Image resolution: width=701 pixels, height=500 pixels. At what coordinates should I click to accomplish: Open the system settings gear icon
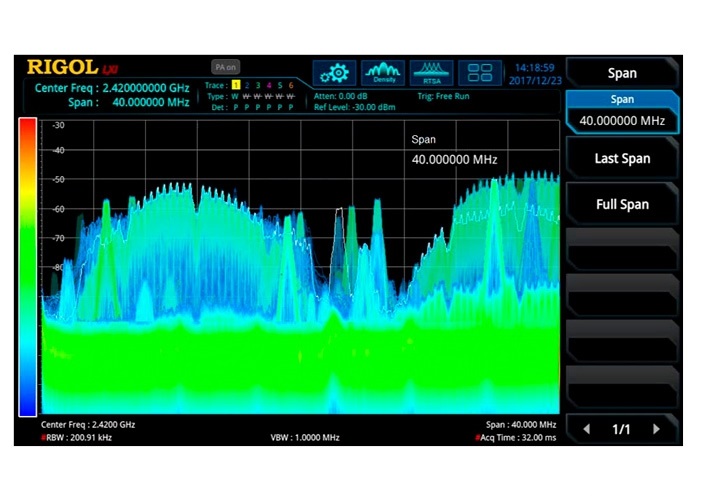334,73
